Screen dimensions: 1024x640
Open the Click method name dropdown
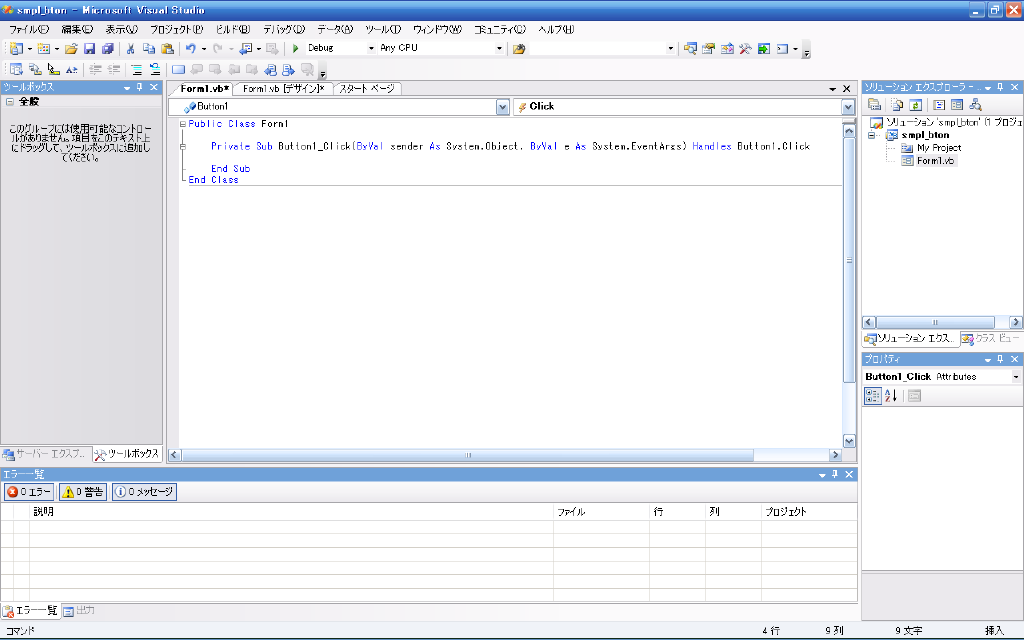(848, 107)
